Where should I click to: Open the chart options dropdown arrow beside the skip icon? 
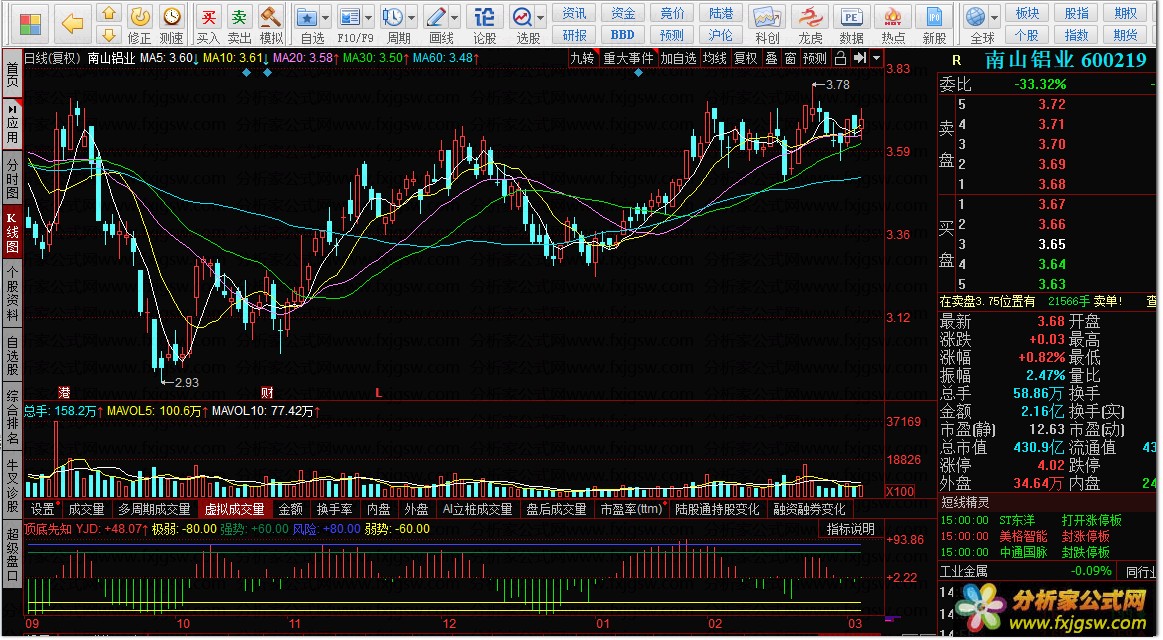point(877,58)
